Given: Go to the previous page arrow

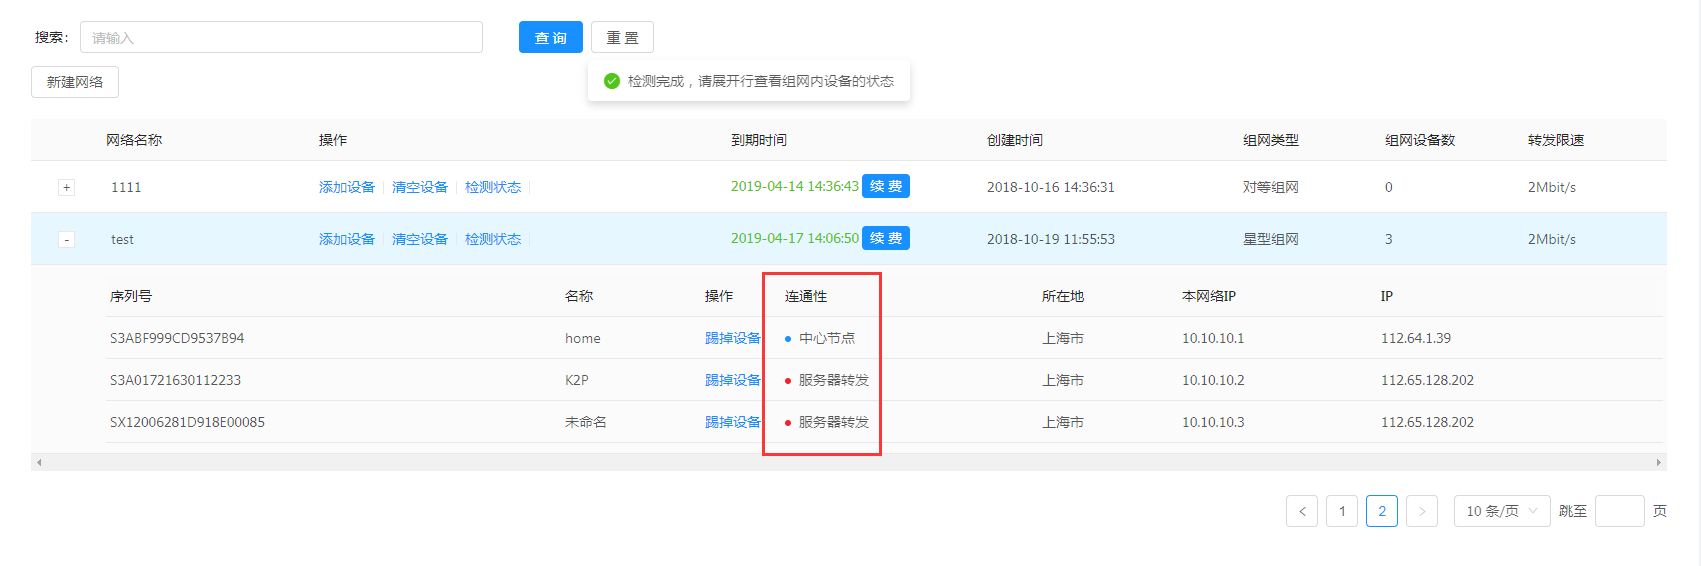Looking at the screenshot, I should (x=1302, y=511).
